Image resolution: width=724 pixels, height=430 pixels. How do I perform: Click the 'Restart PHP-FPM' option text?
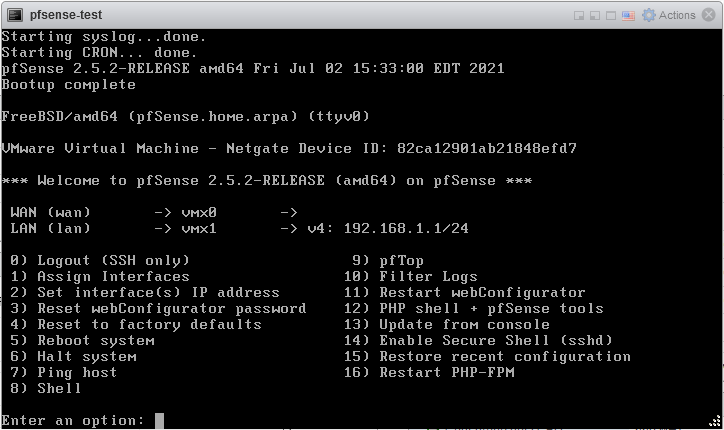[447, 372]
